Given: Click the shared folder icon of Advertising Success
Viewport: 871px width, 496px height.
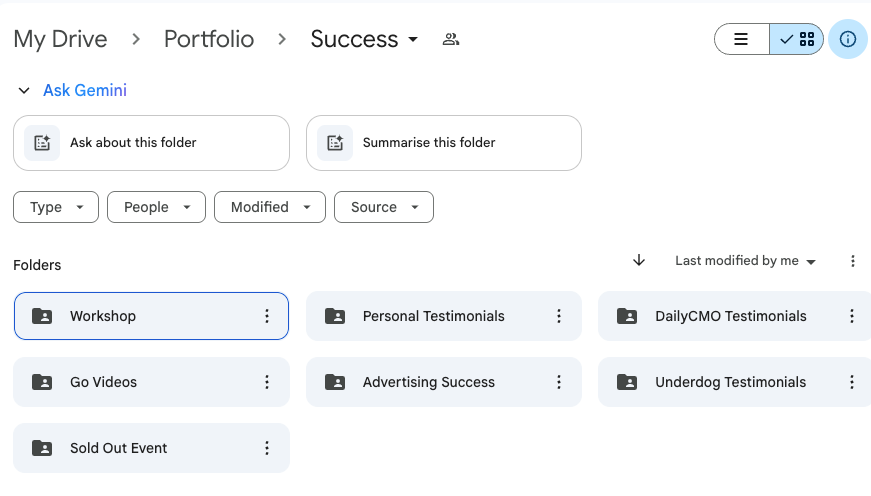Looking at the screenshot, I should [x=335, y=382].
